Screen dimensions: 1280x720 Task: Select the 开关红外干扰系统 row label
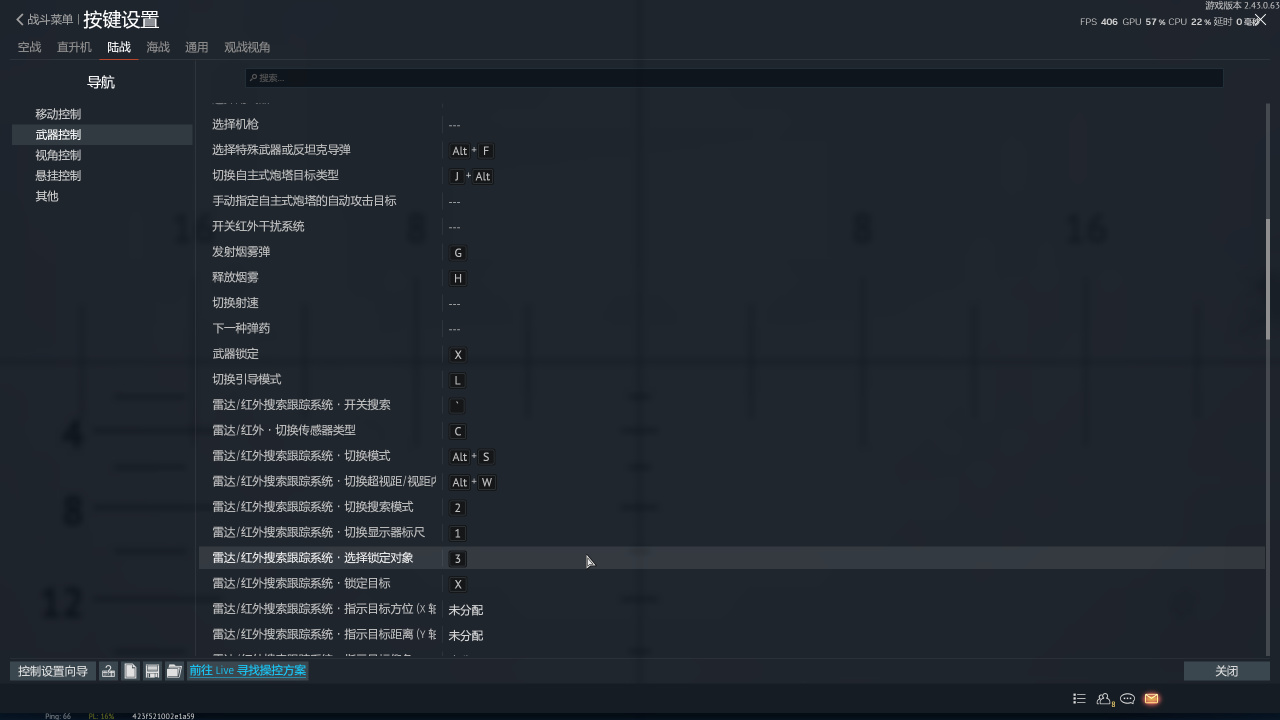[258, 226]
